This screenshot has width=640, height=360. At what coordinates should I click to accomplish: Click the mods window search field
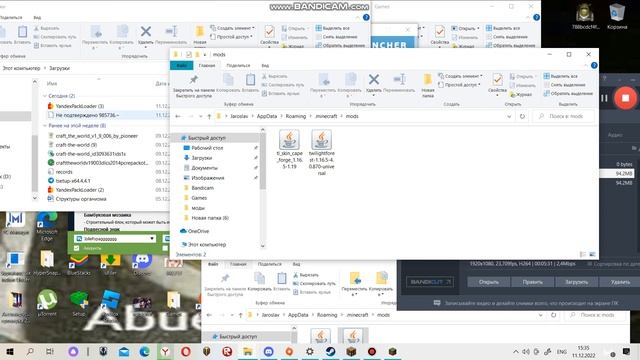pos(564,116)
